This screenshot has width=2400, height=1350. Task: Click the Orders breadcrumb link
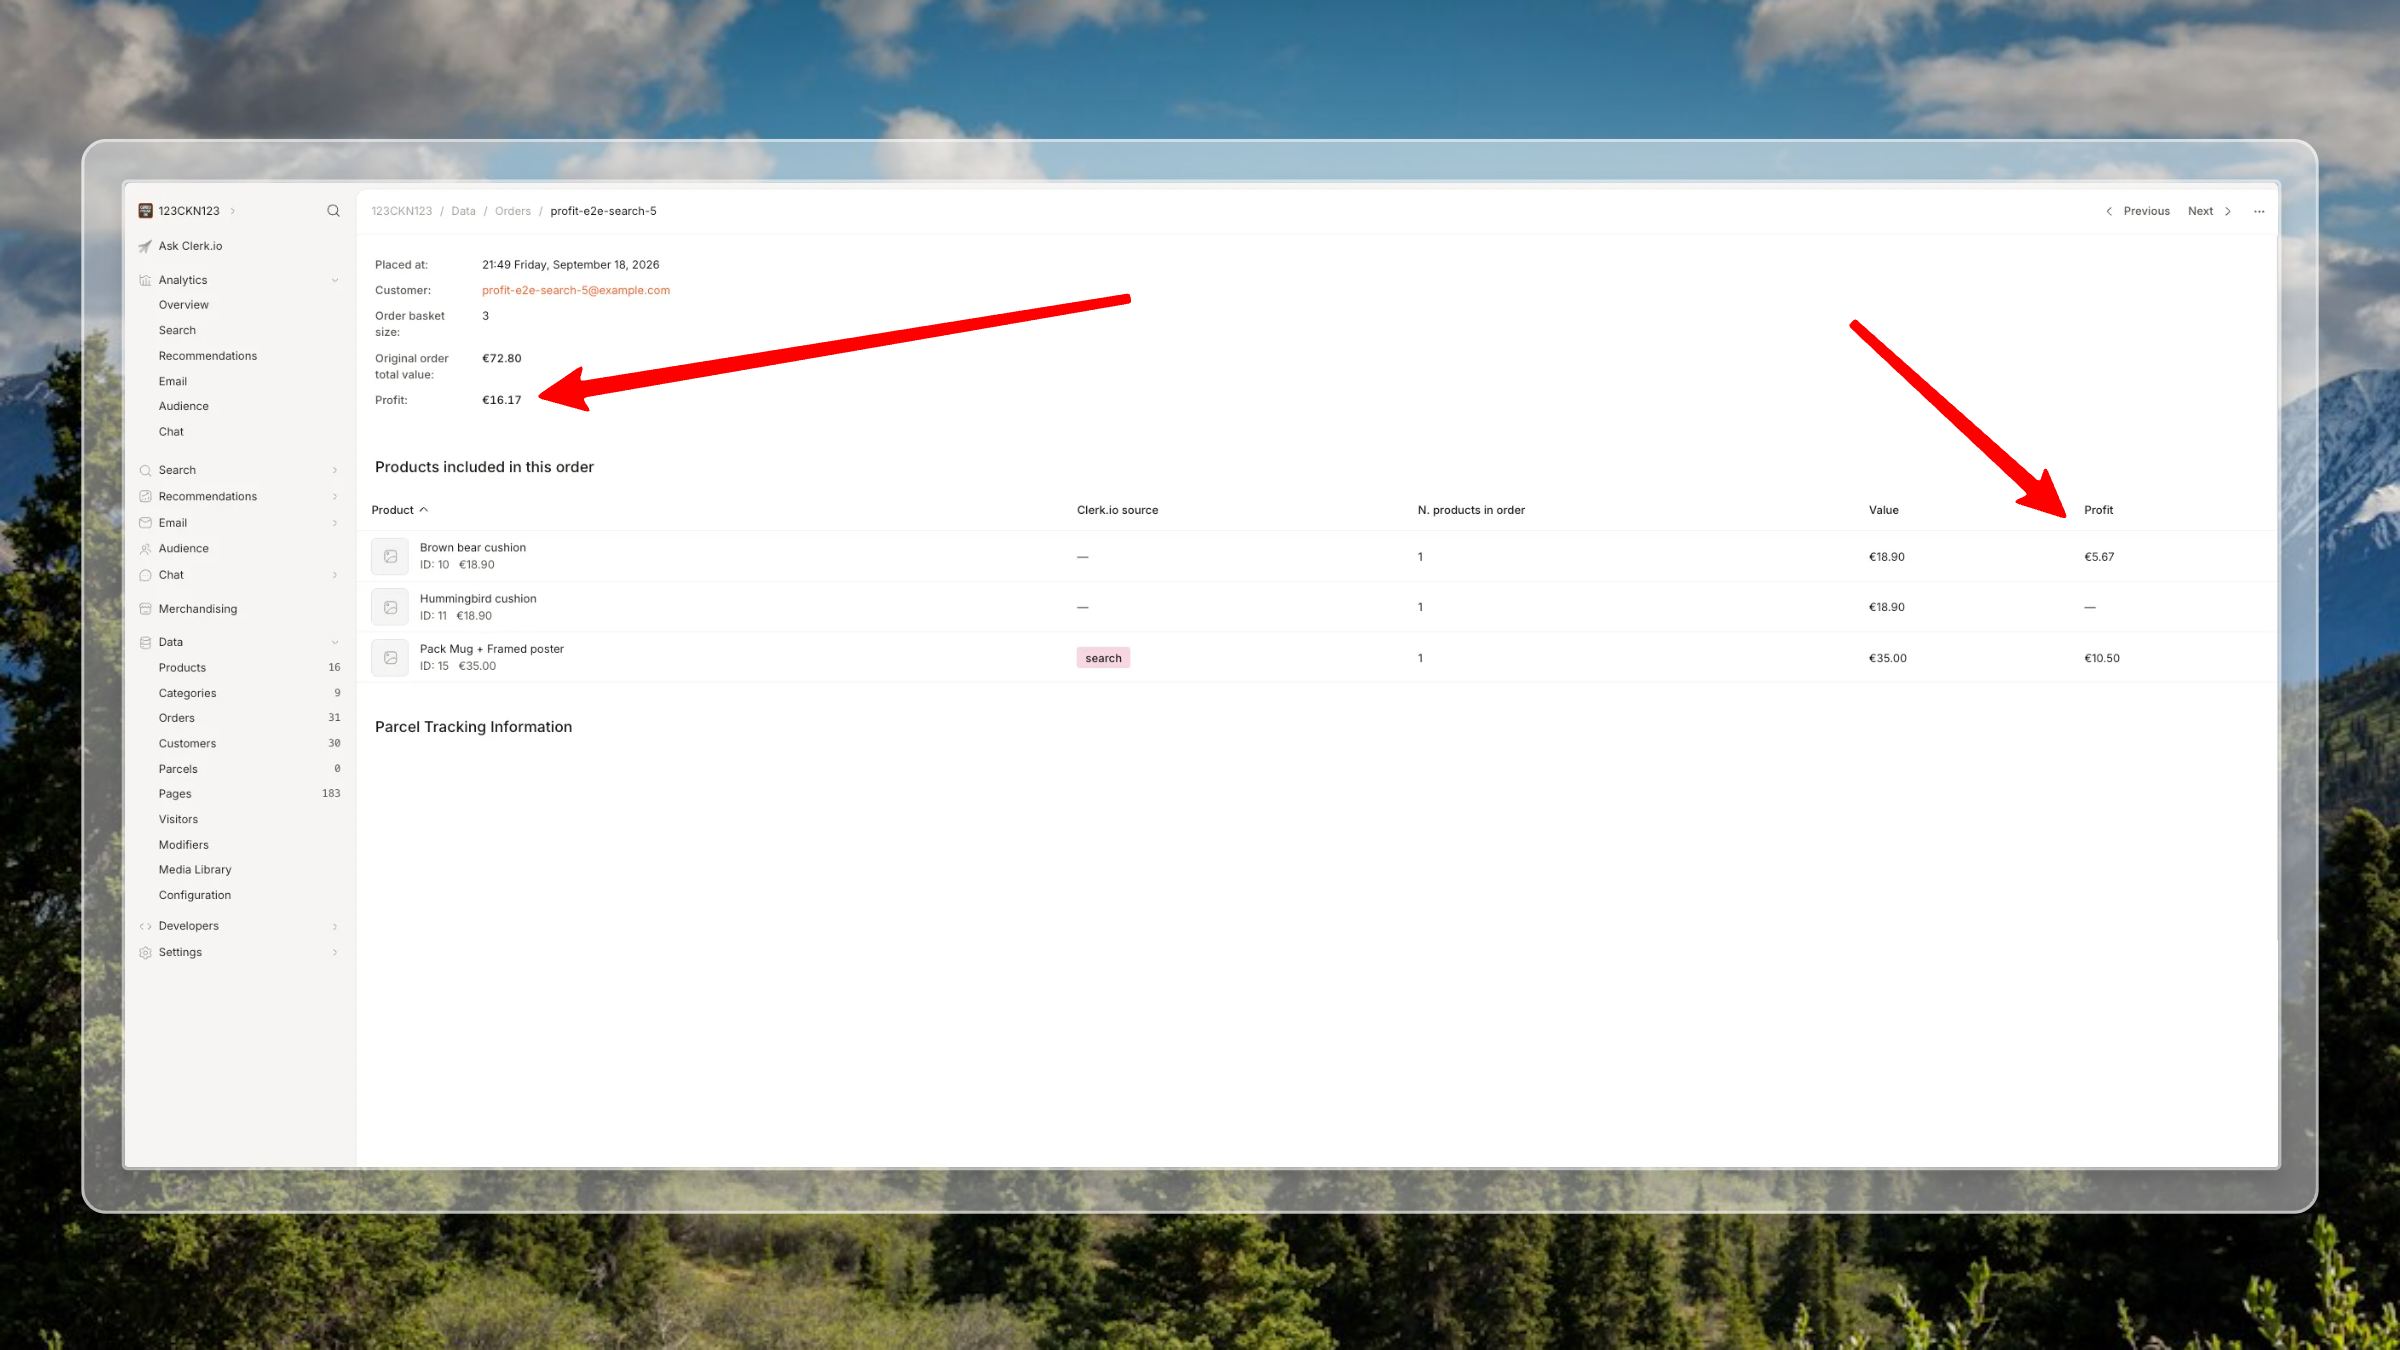click(x=513, y=211)
